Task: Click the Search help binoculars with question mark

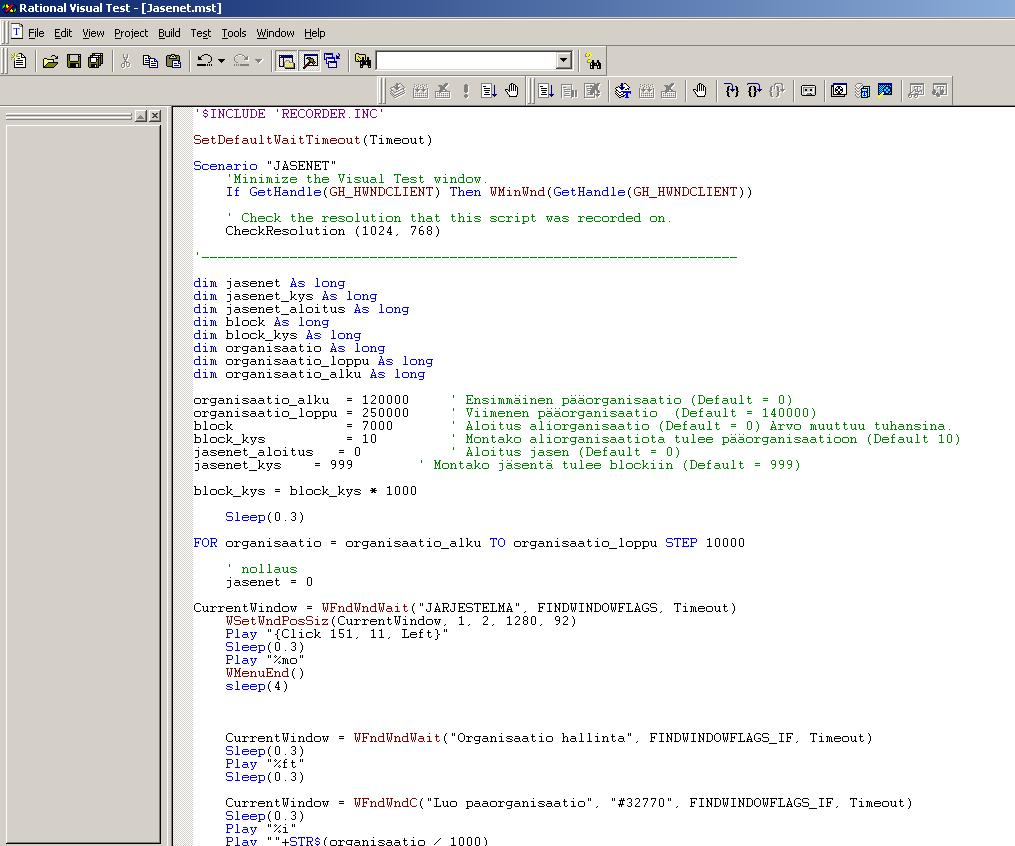Action: coord(593,61)
